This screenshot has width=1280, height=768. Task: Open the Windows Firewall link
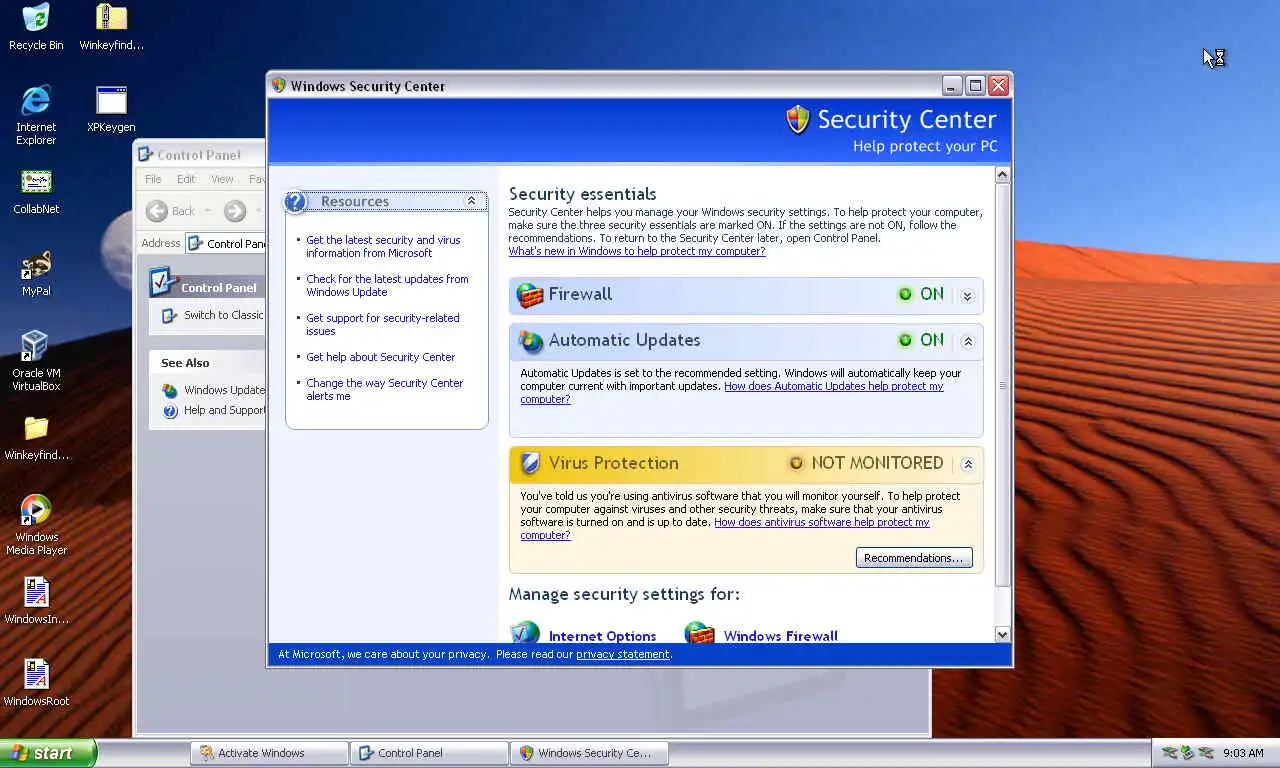(x=780, y=636)
